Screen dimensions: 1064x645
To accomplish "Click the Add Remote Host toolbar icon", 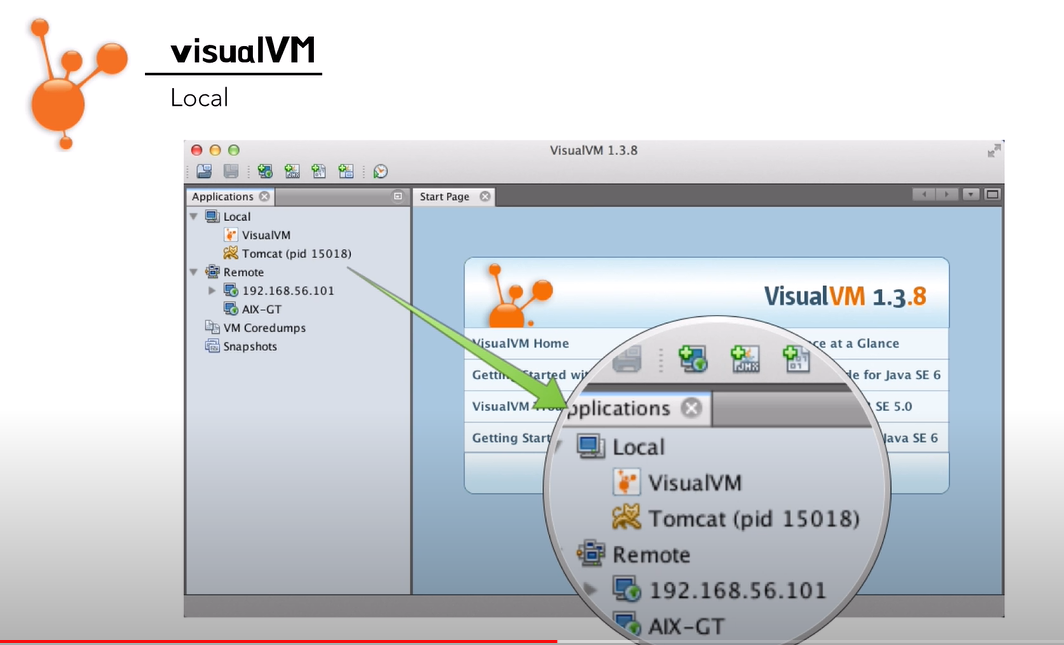I will 265,172.
